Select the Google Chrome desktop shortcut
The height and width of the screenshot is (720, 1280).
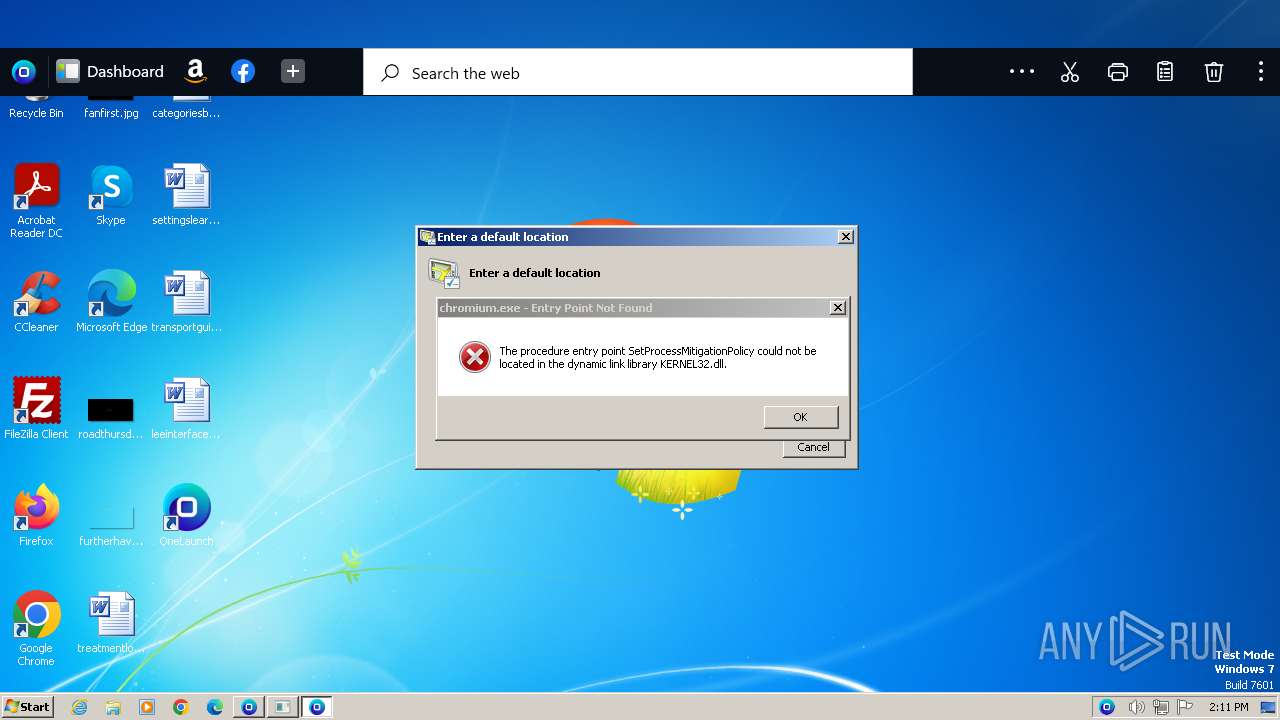pos(36,629)
